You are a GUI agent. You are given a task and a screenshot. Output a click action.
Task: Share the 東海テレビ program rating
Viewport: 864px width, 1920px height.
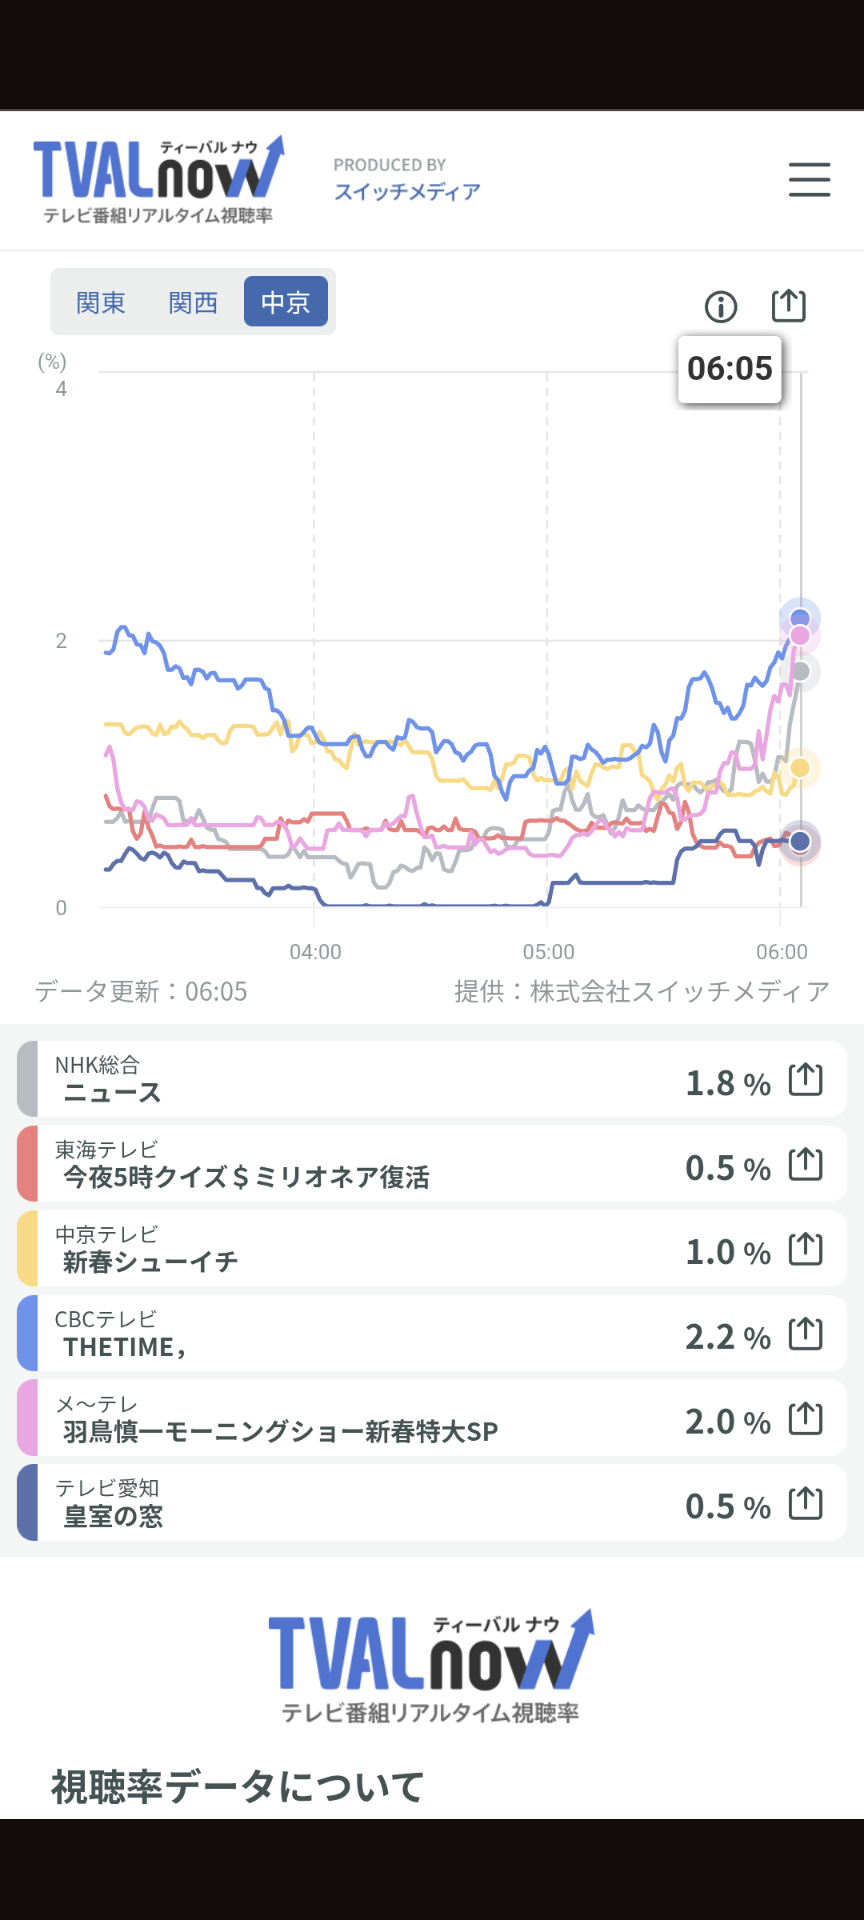[805, 1165]
